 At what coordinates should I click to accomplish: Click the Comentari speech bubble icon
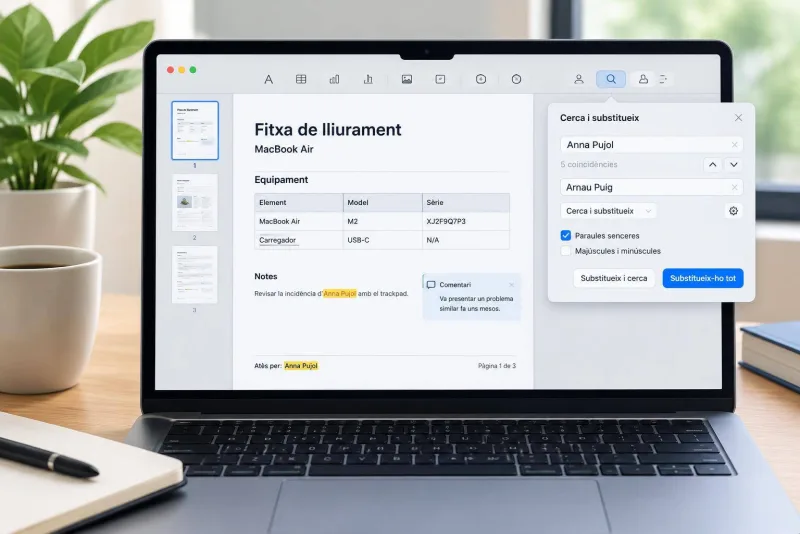pos(431,285)
